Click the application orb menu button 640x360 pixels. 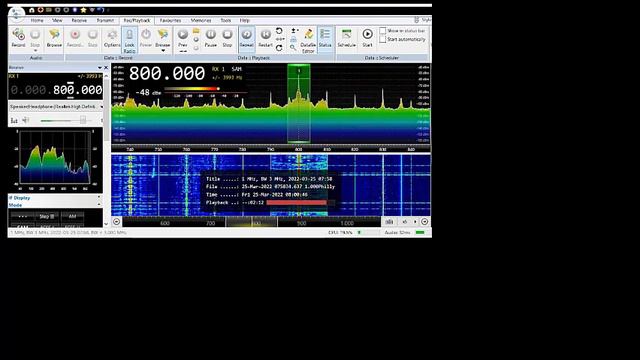coord(16,14)
